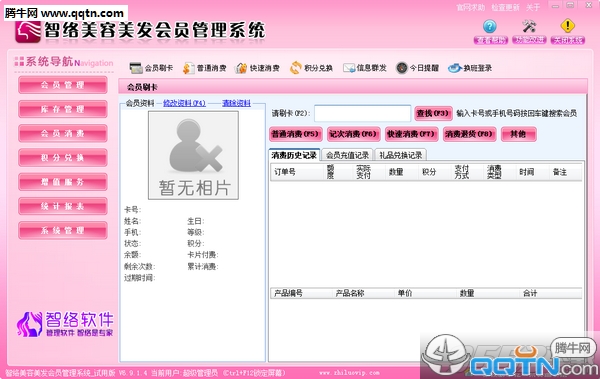Viewport: 600px width, 379px height.
Task: Click the 累计消费 label in member info
Action: [203, 266]
